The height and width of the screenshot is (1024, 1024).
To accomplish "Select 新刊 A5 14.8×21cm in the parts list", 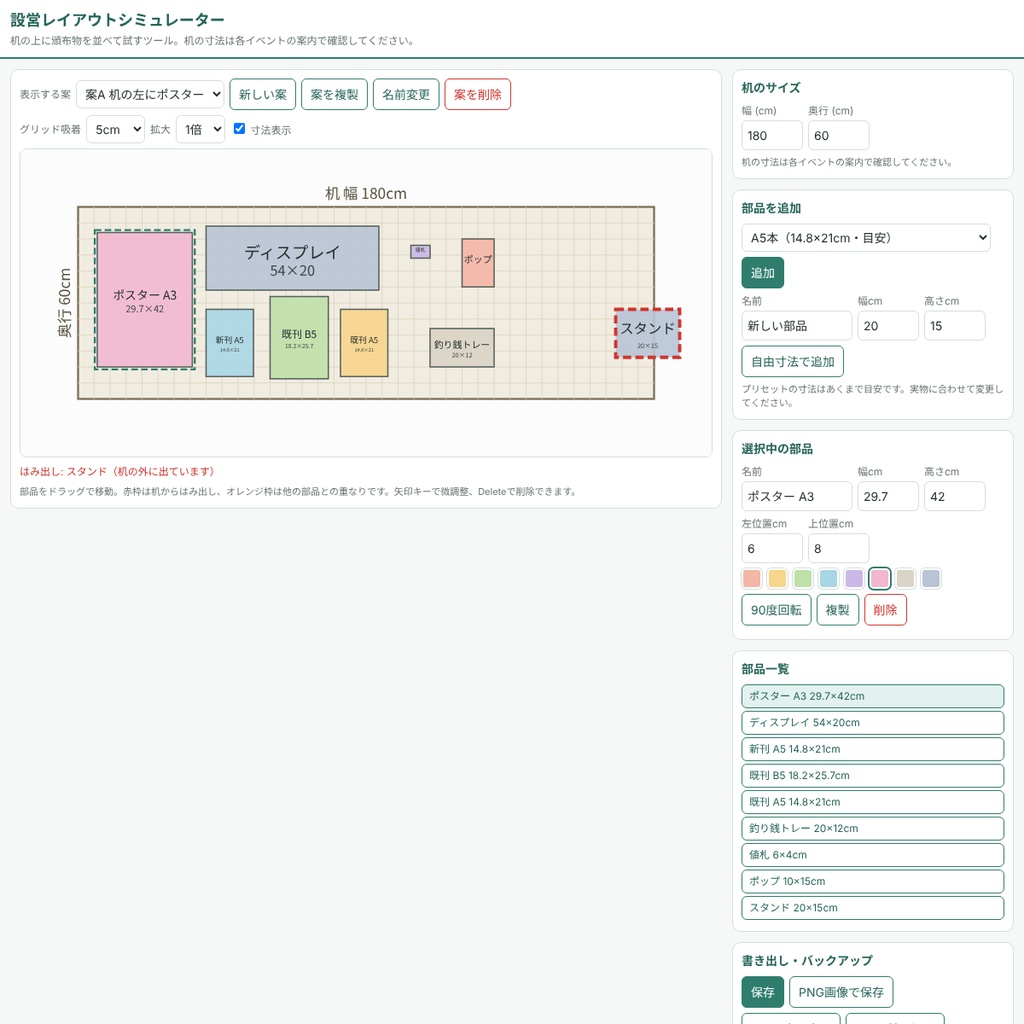I will tap(872, 748).
